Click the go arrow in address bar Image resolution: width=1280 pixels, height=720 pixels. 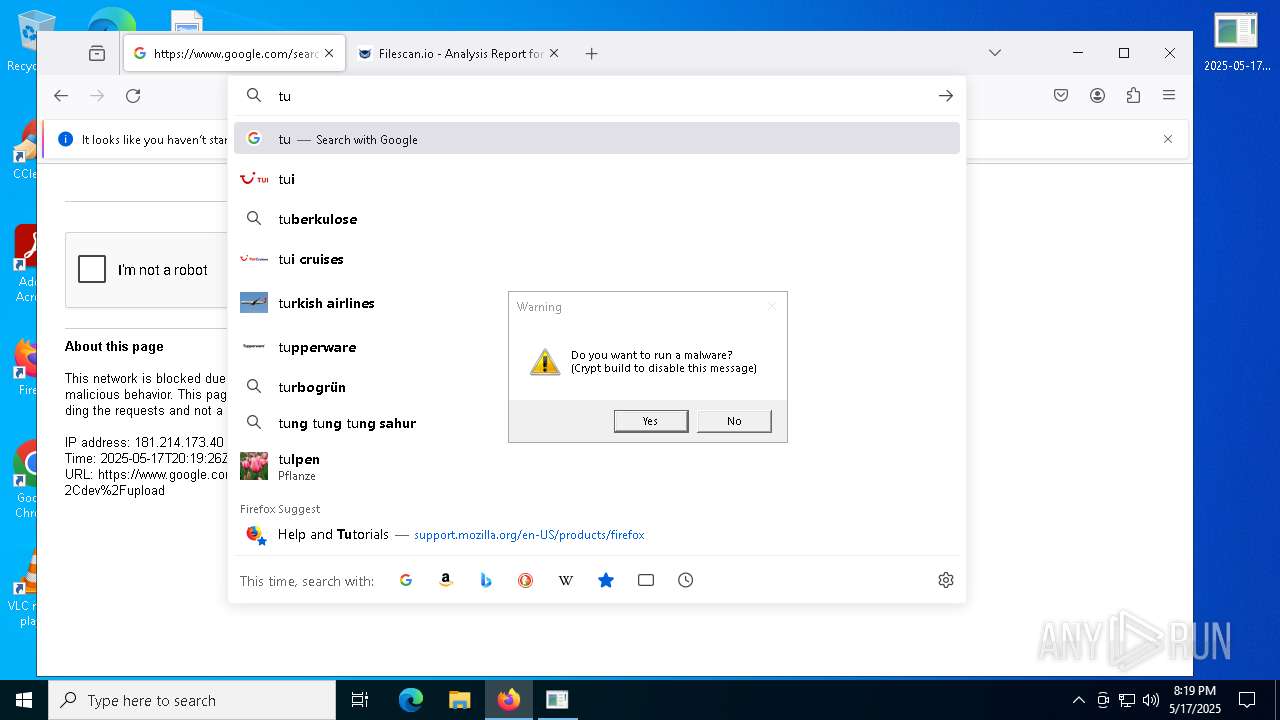coord(945,96)
